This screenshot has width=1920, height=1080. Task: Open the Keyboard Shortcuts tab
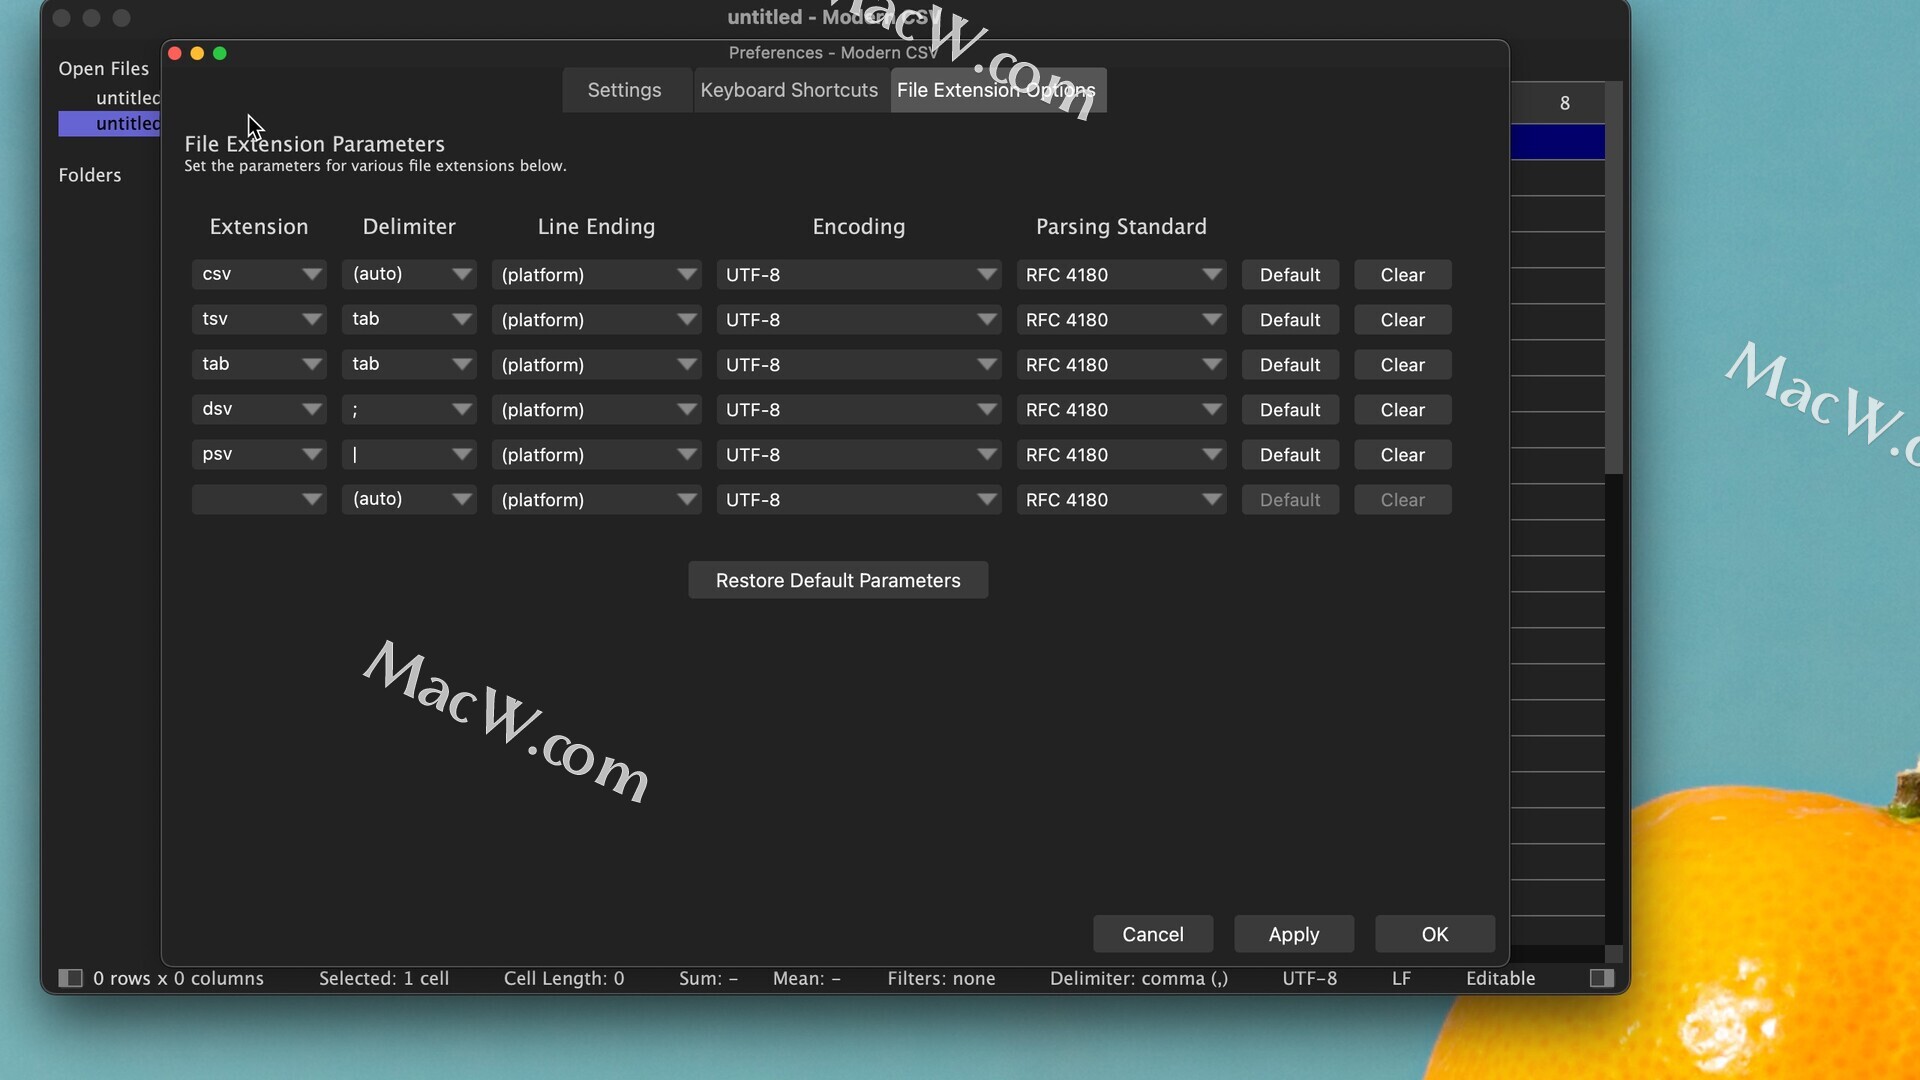(x=789, y=90)
